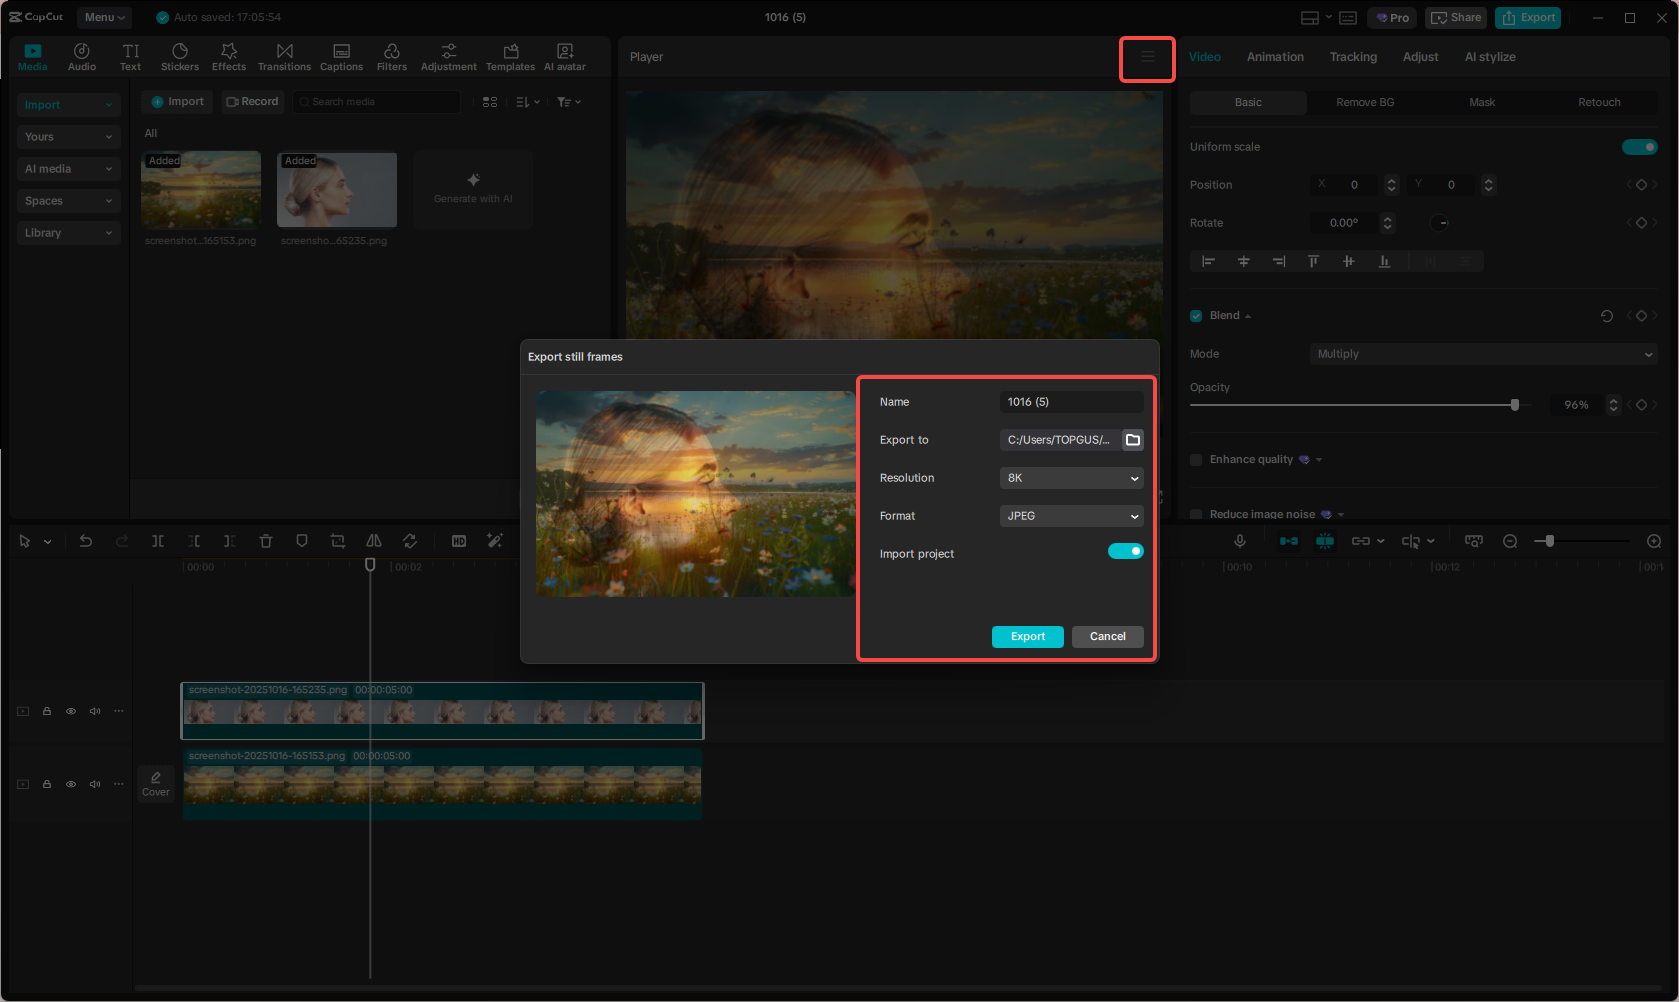Image resolution: width=1679 pixels, height=1002 pixels.
Task: Click the Export button in the dialog
Action: point(1027,637)
